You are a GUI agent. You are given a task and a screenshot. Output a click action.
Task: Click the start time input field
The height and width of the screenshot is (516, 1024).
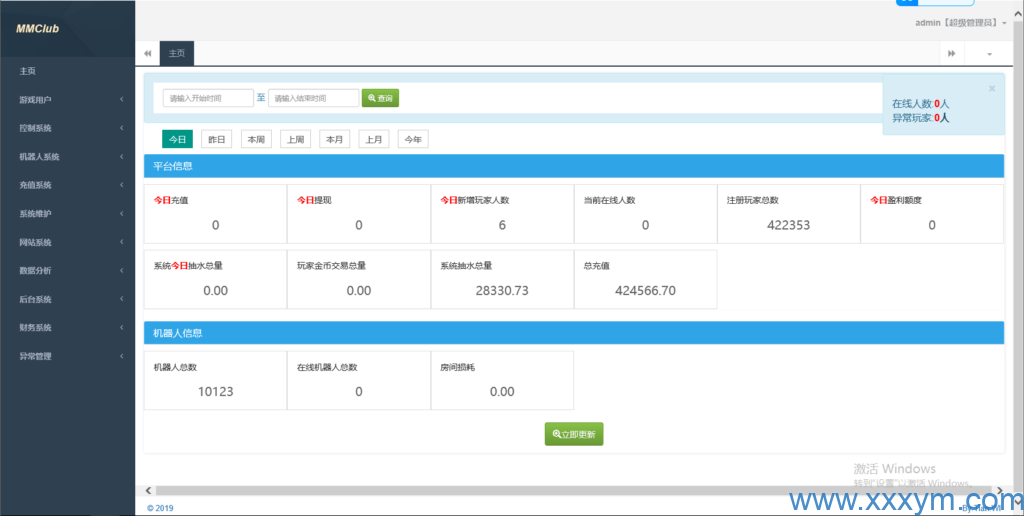click(208, 98)
